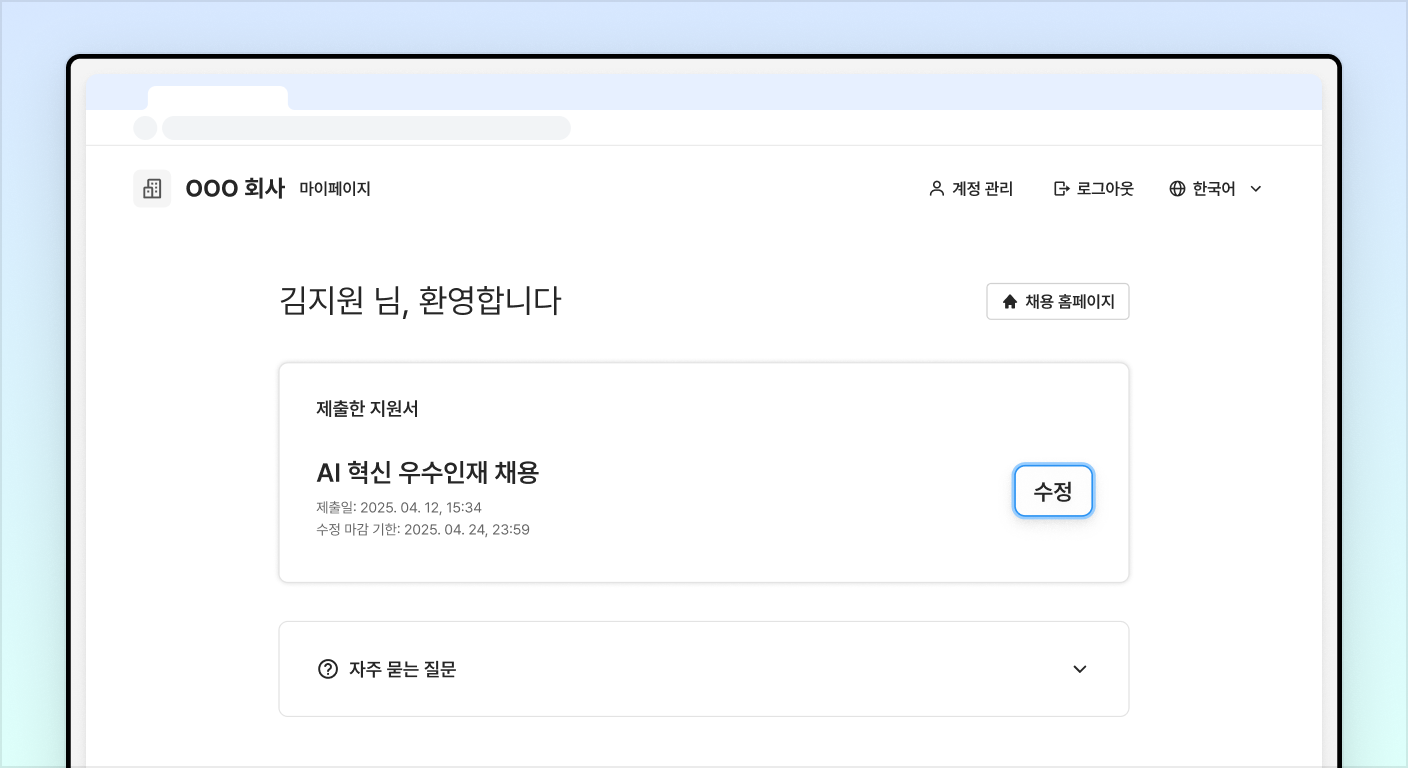Image resolution: width=1408 pixels, height=768 pixels.
Task: Click the person icon for account management
Action: 936,188
